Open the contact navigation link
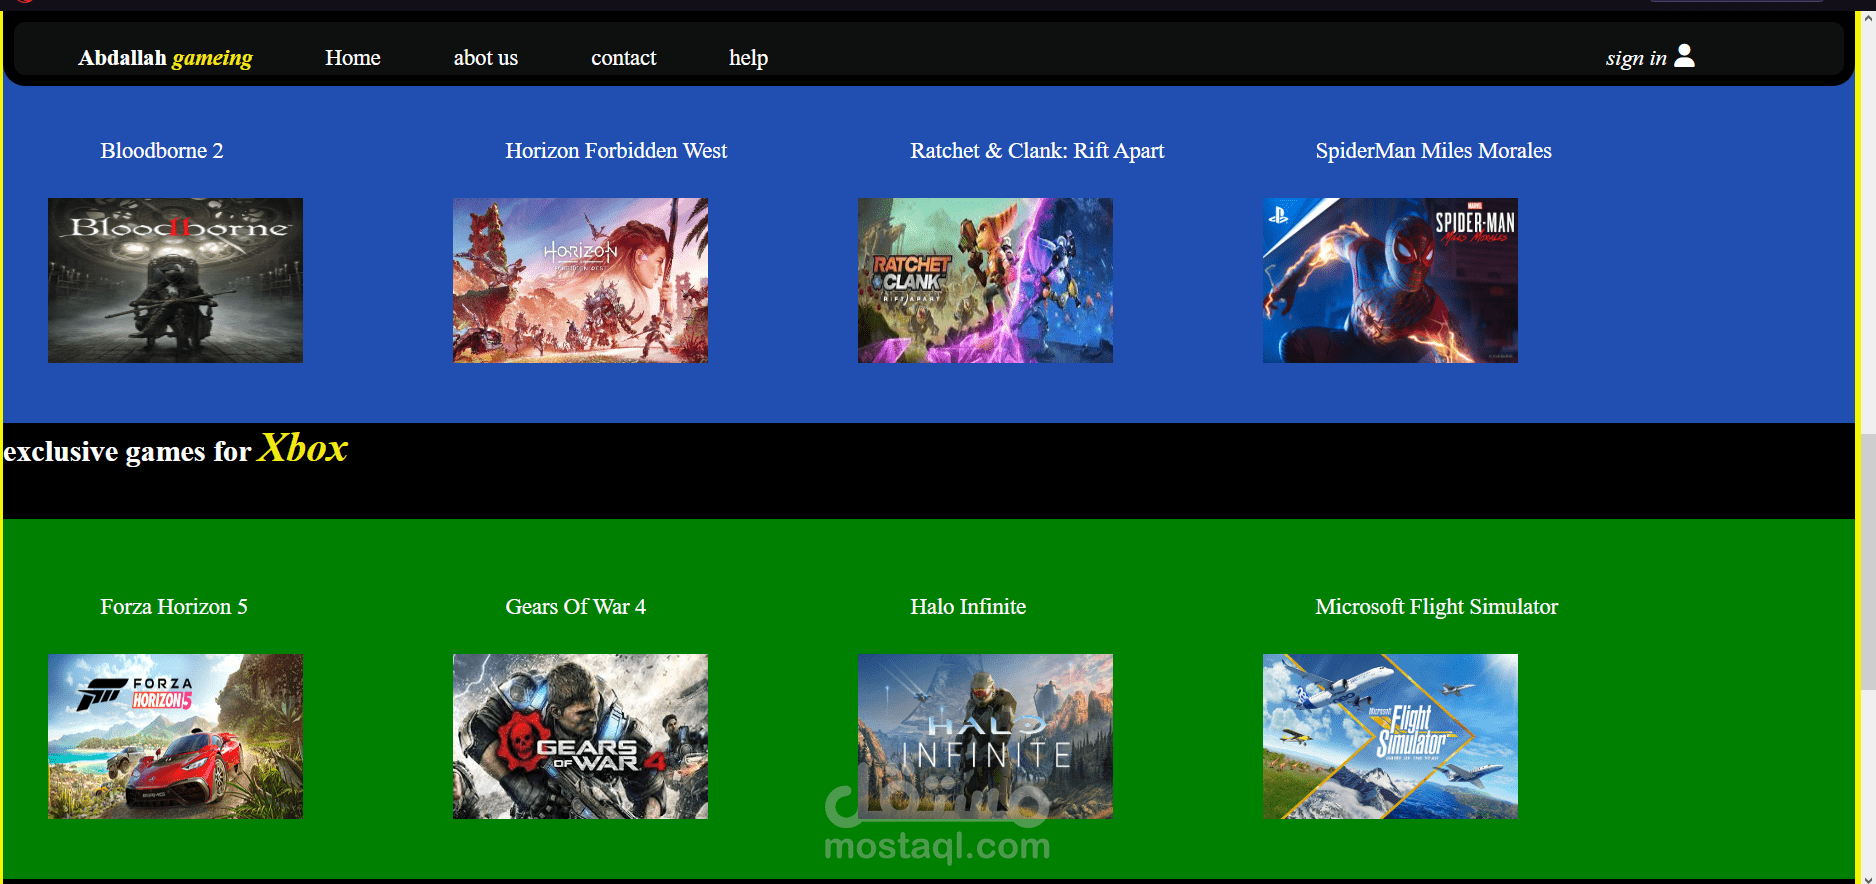 623,58
